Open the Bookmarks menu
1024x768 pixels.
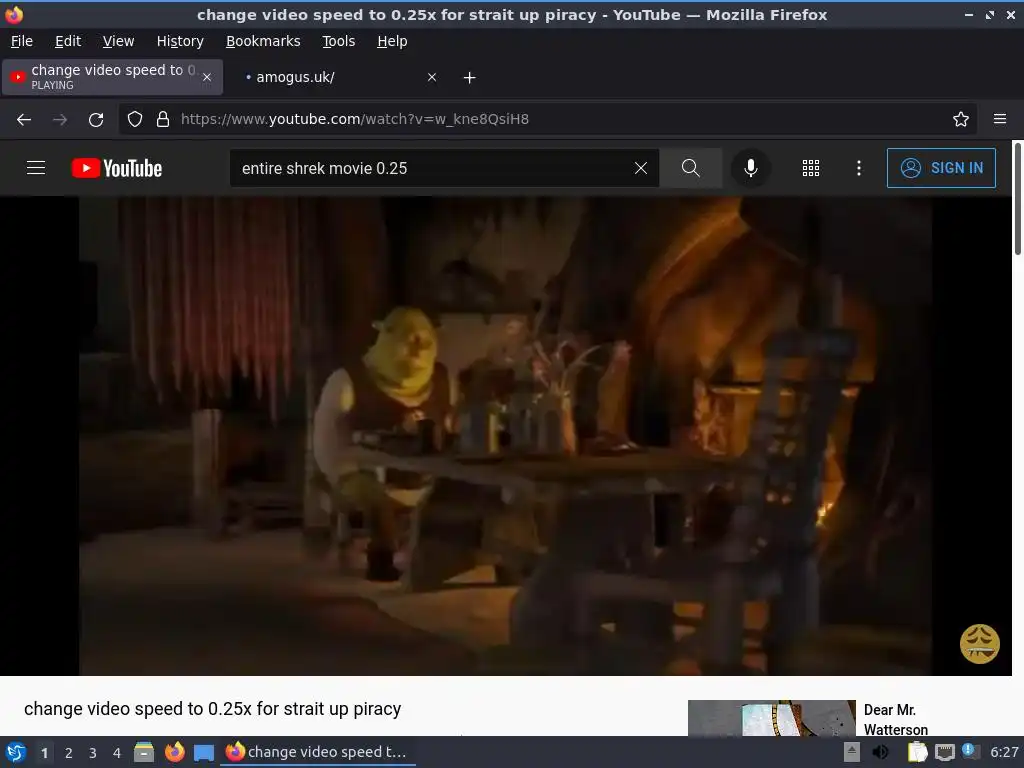tap(263, 41)
